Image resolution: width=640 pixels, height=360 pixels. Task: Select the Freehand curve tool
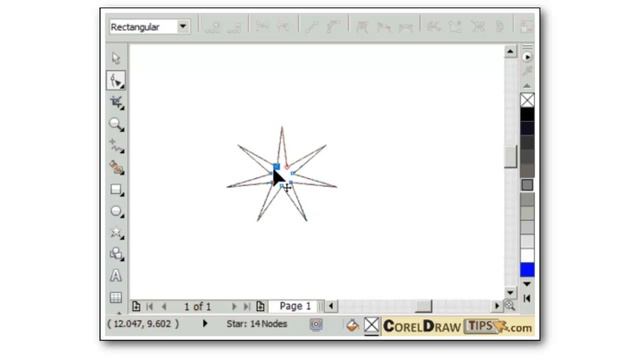[x=116, y=146]
